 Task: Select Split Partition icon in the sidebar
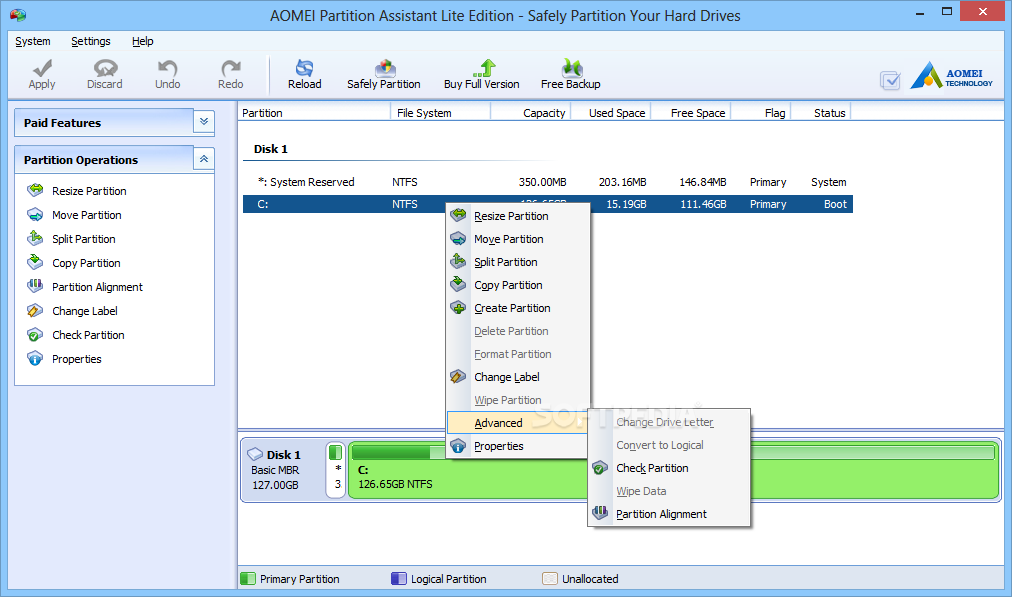click(x=35, y=238)
